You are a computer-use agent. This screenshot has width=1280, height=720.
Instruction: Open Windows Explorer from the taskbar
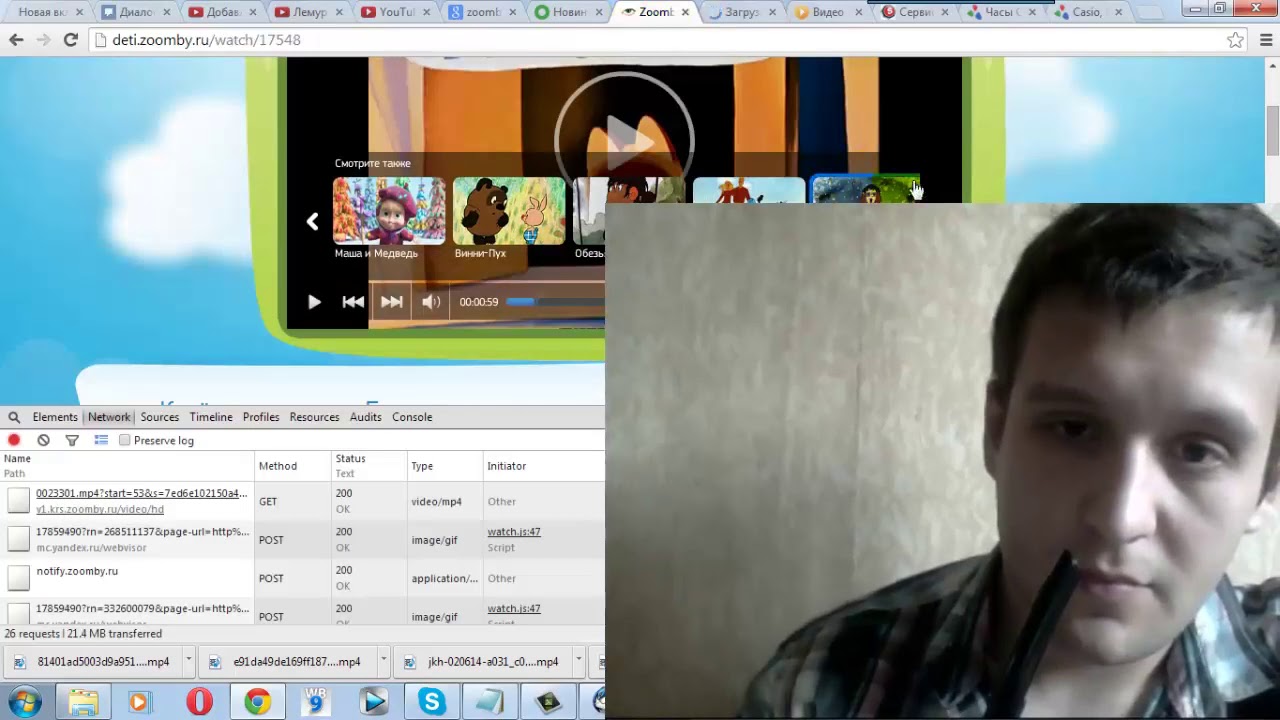click(83, 702)
